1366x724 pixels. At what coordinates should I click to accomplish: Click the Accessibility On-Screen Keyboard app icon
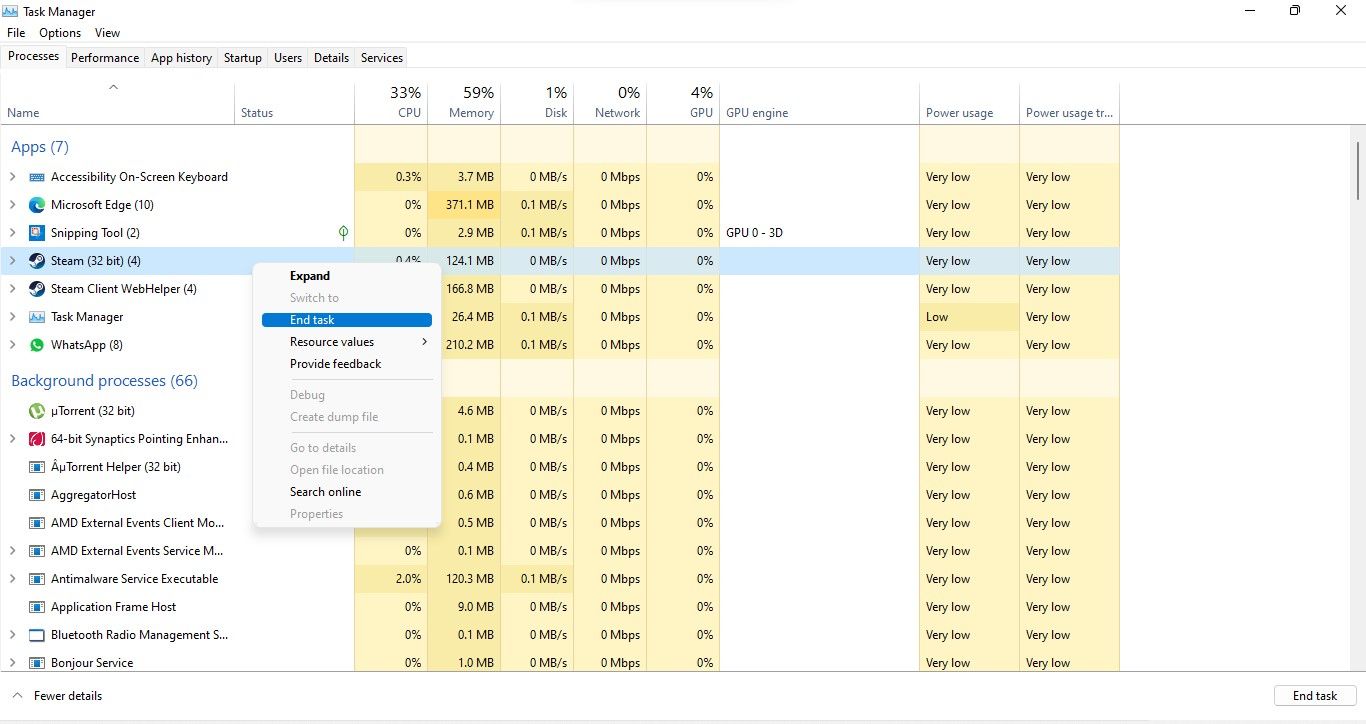37,177
